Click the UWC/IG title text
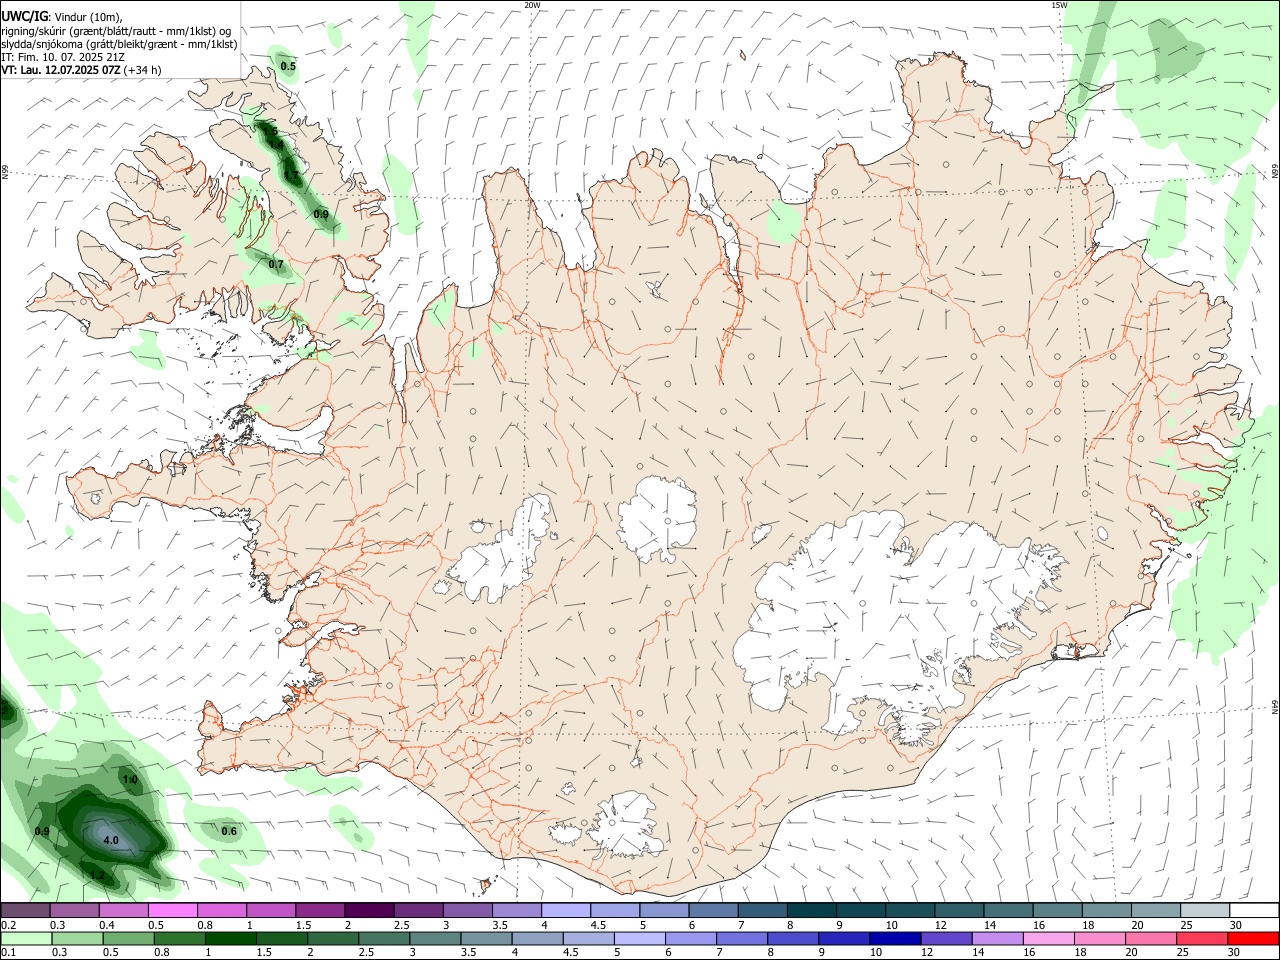1280x960 pixels. pyautogui.click(x=24, y=16)
